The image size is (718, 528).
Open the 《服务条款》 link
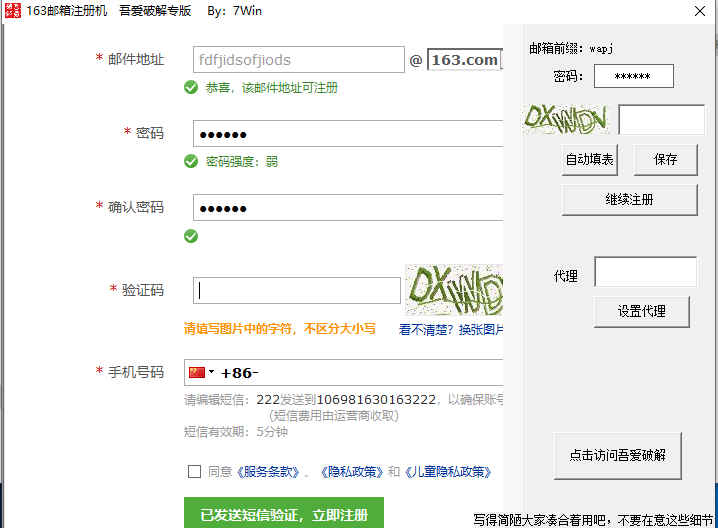tap(268, 472)
